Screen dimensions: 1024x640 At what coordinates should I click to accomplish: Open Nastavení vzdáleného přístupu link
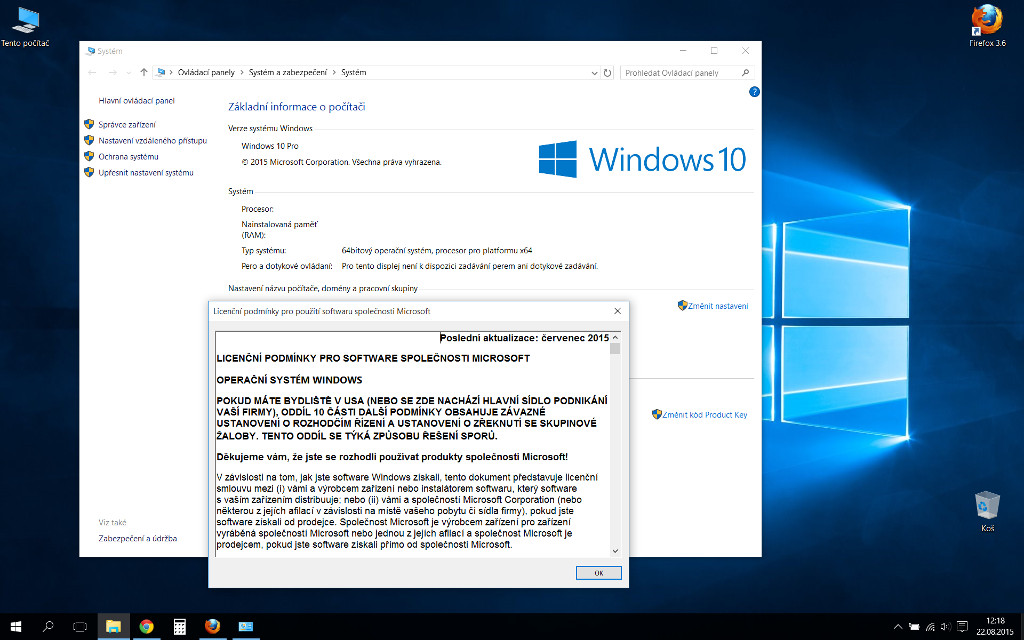[x=152, y=140]
